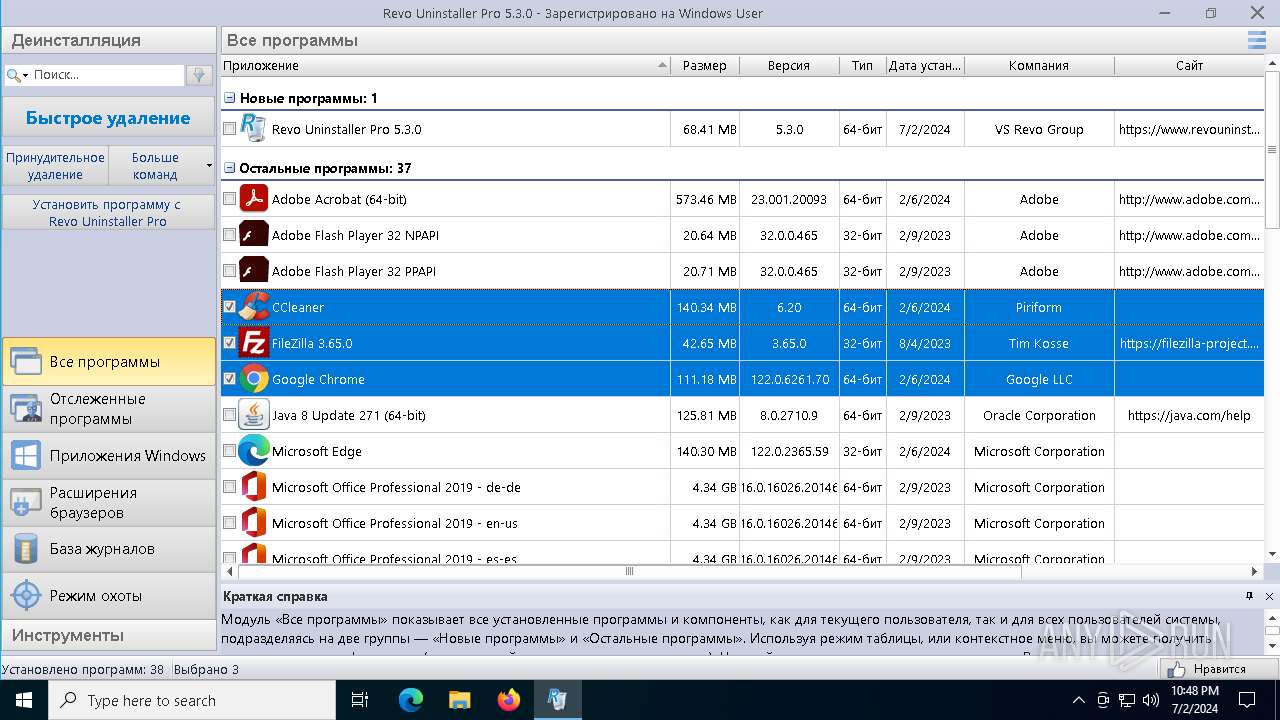Click the FileZilla program icon
The height and width of the screenshot is (720, 1280).
[x=254, y=343]
